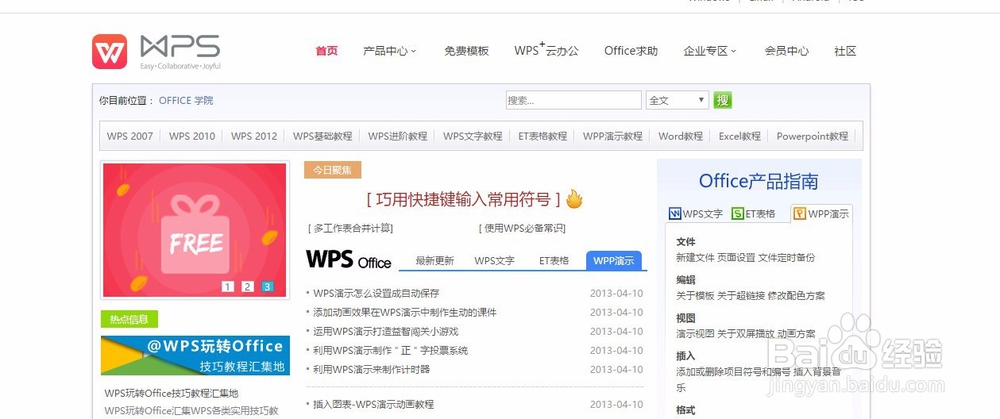Open the Excel教程 category
Screen dimensions: 1000x419
point(740,136)
